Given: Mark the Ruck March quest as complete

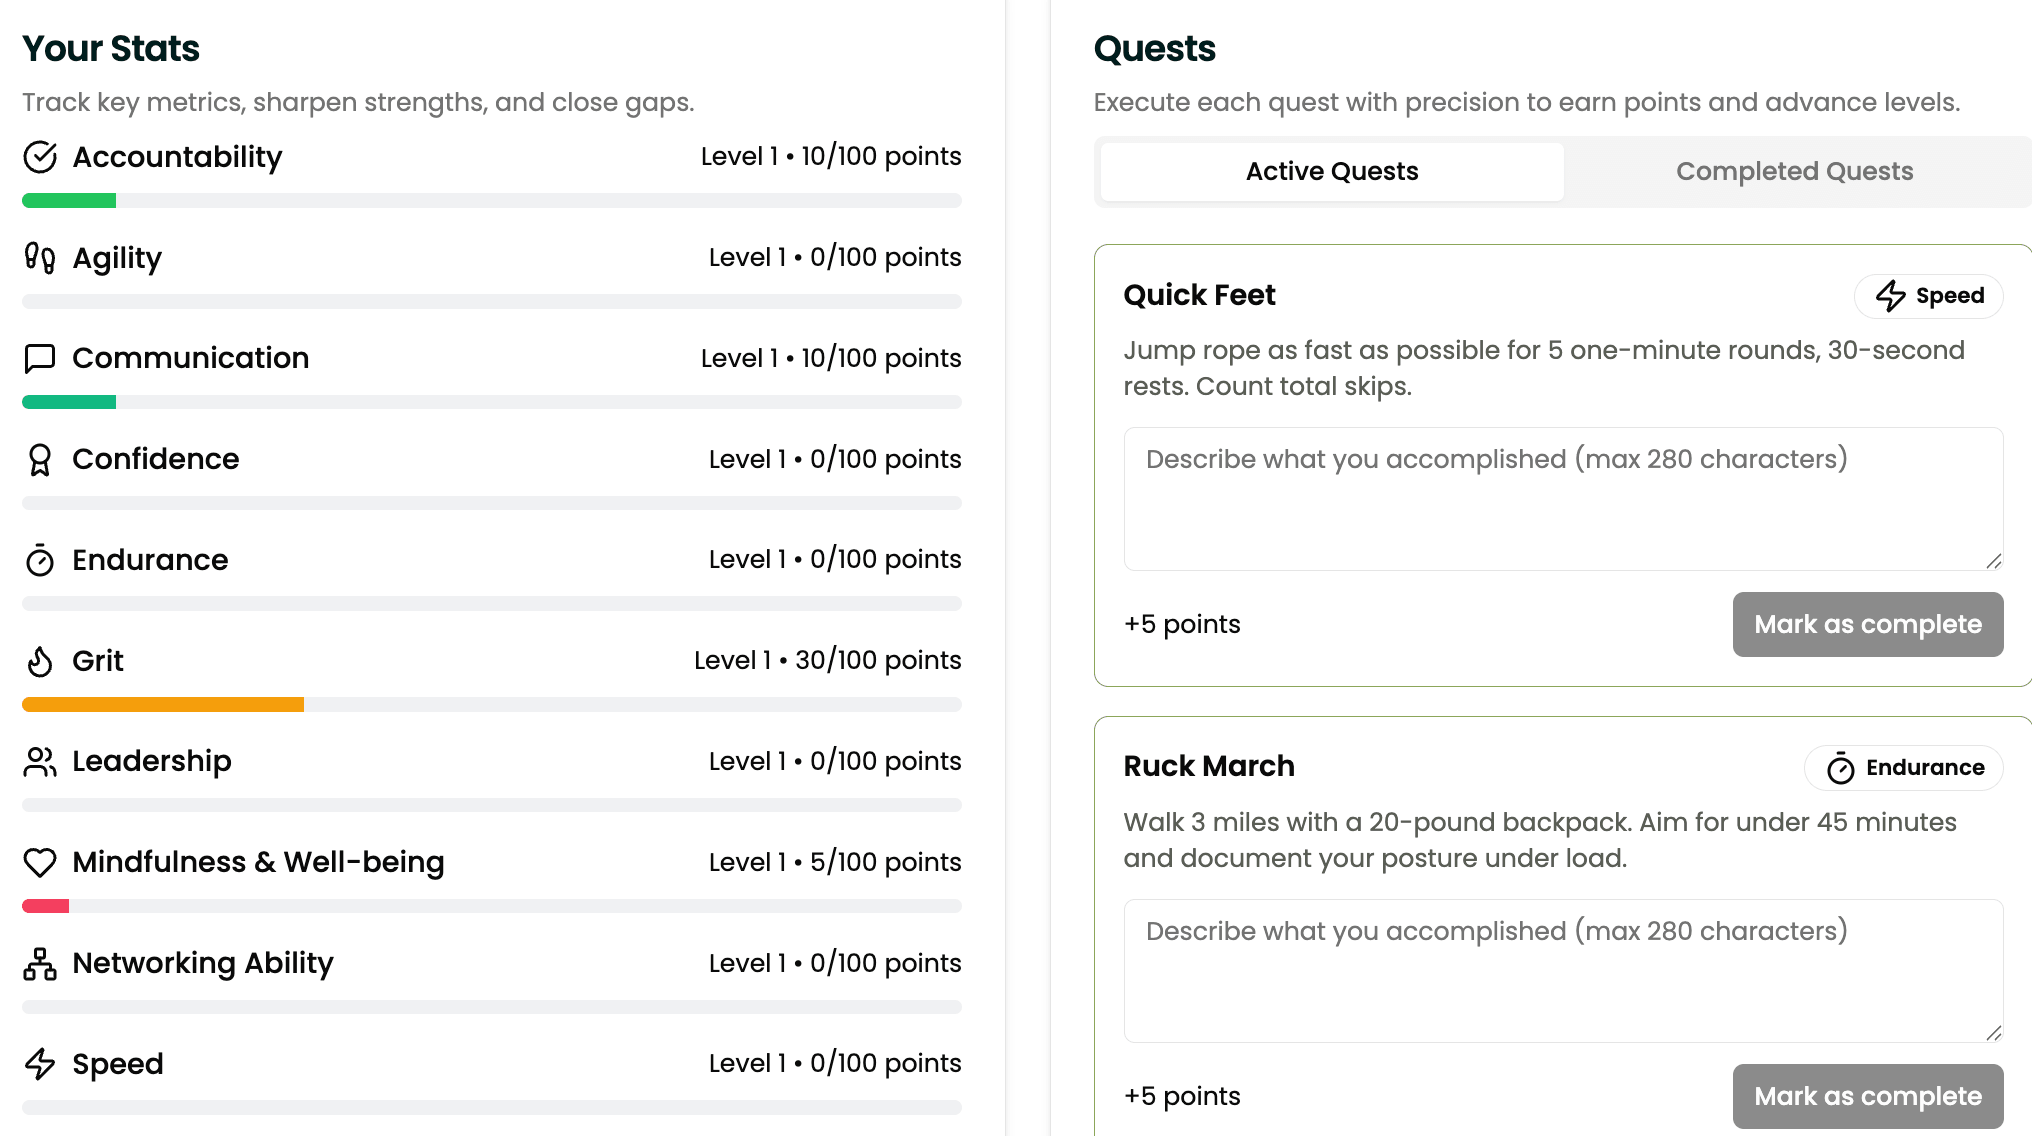Looking at the screenshot, I should tap(1867, 1096).
